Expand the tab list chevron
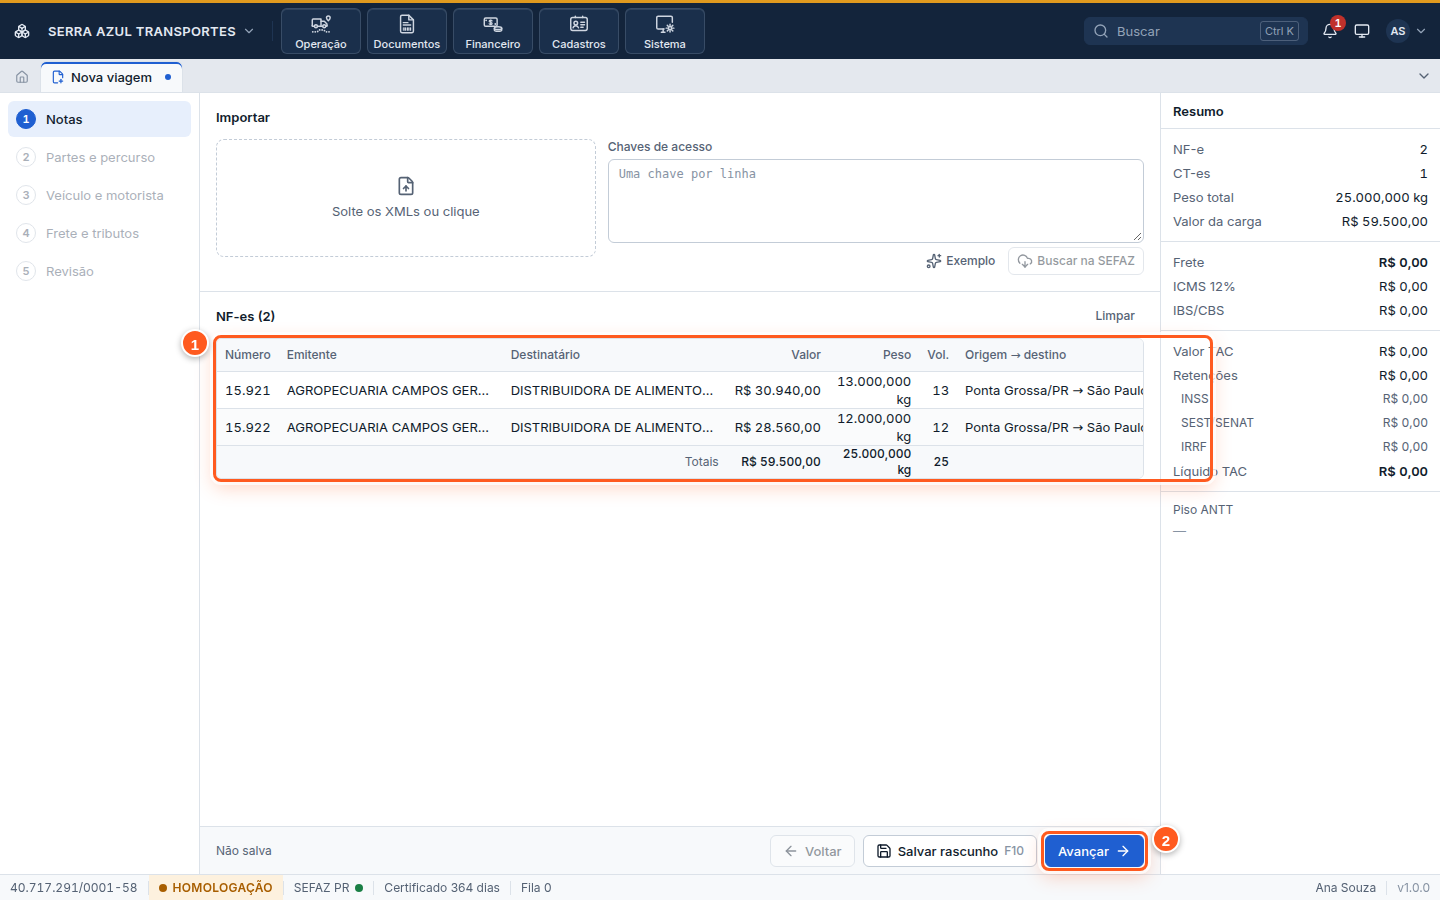 [1424, 76]
